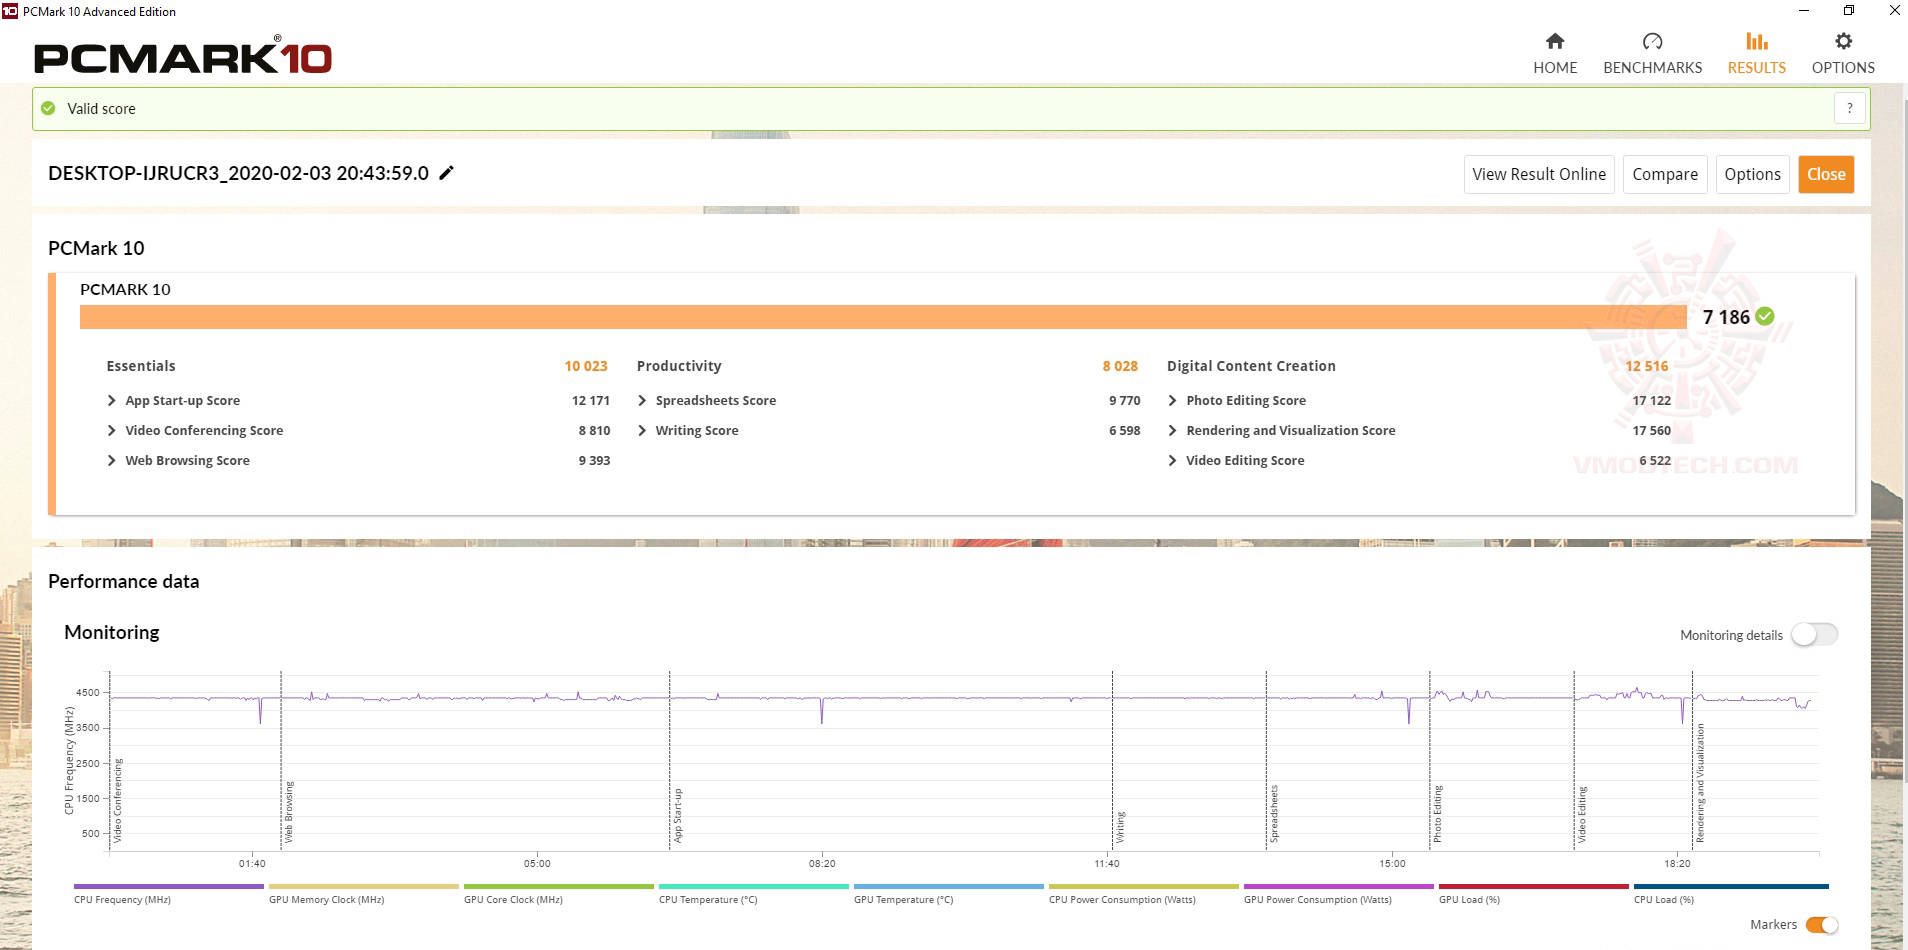
Task: Click the Photo Editing marker in the chart
Action: [x=1438, y=814]
